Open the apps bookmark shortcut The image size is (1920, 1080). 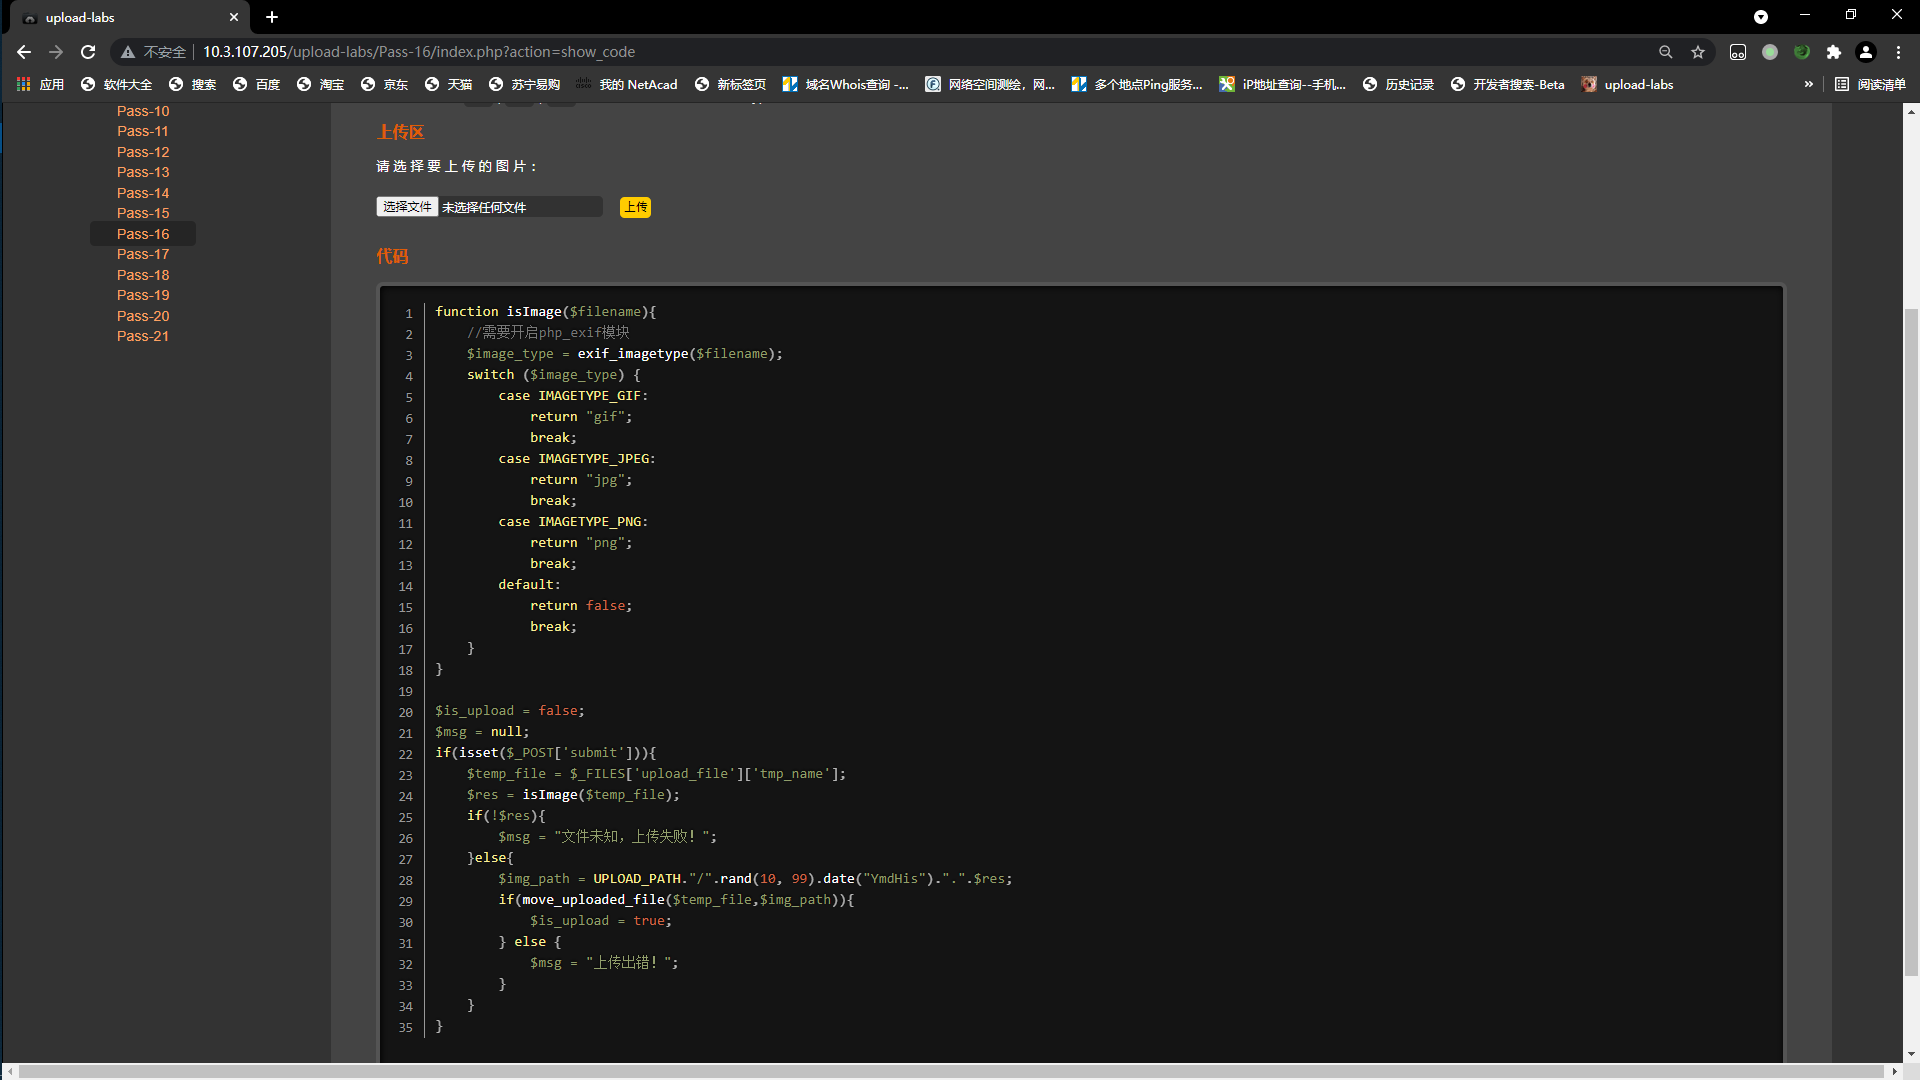(40, 85)
